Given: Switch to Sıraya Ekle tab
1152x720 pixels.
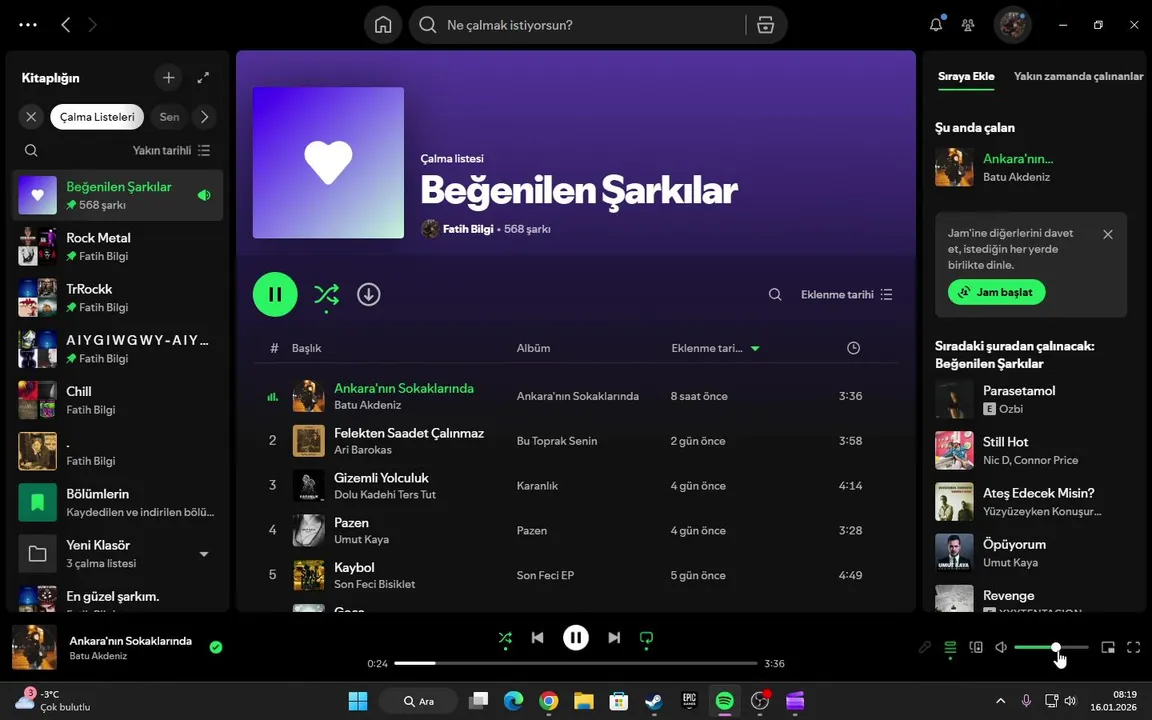Looking at the screenshot, I should coord(966,76).
